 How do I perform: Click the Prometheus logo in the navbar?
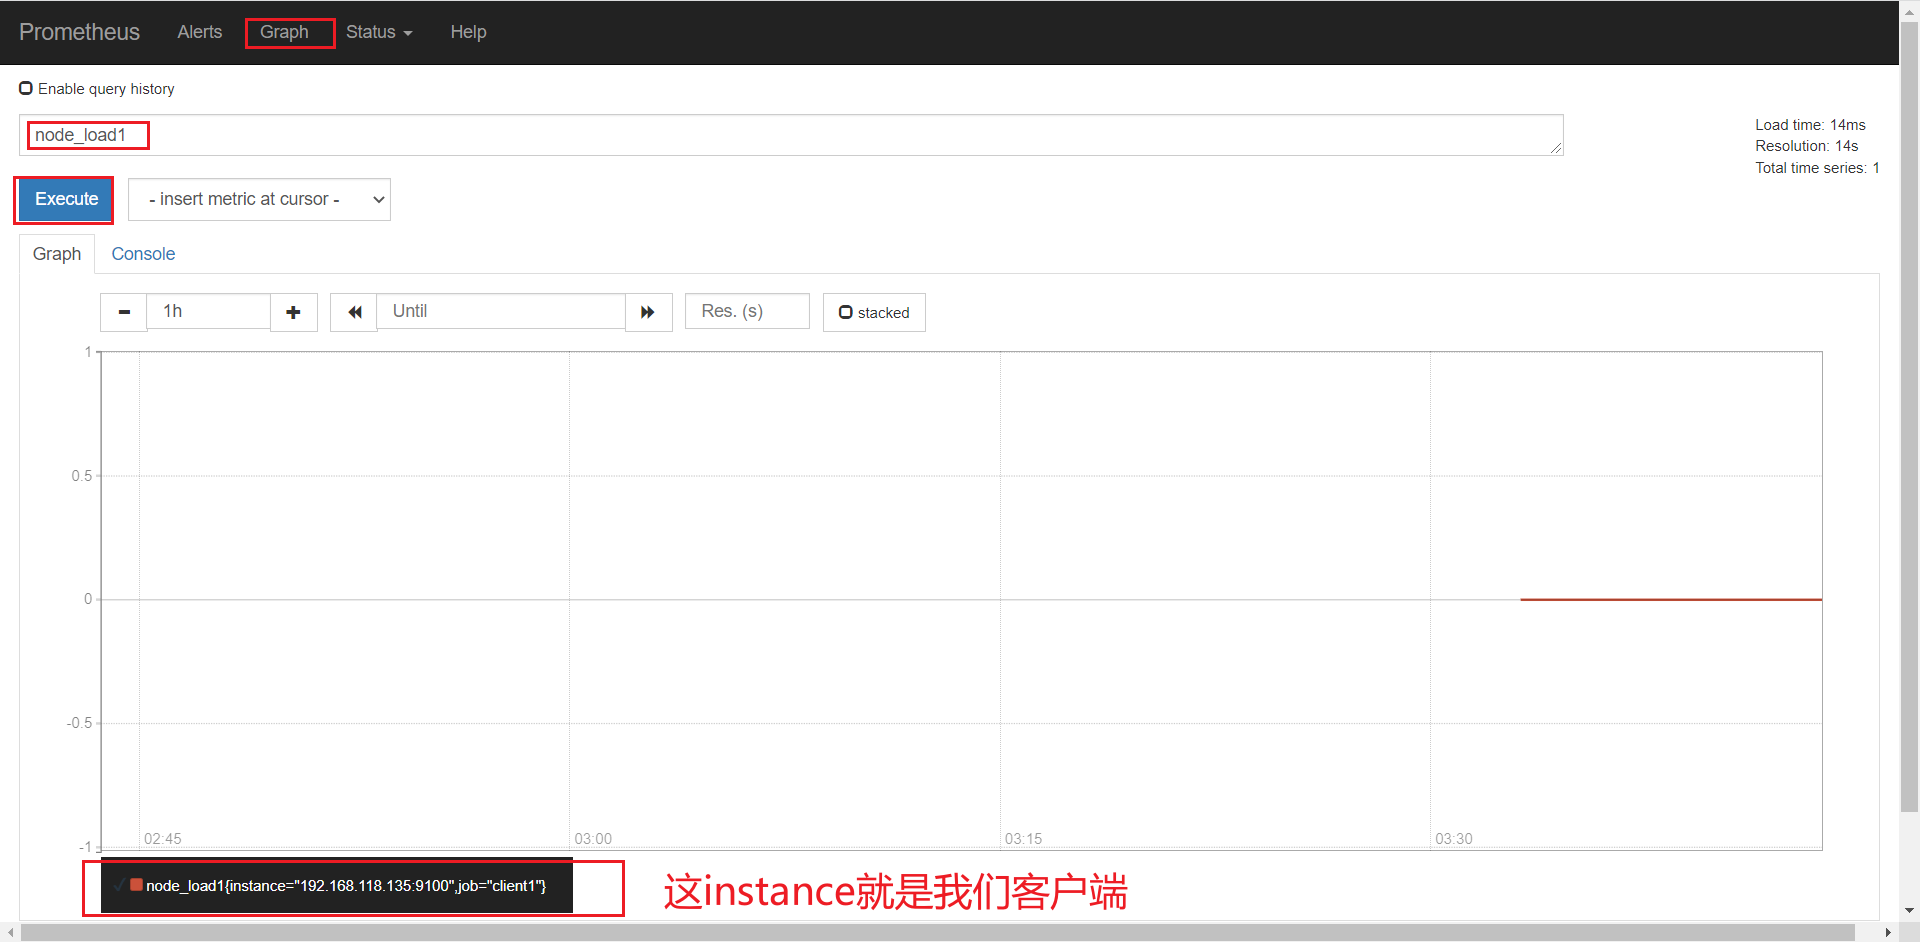click(79, 32)
